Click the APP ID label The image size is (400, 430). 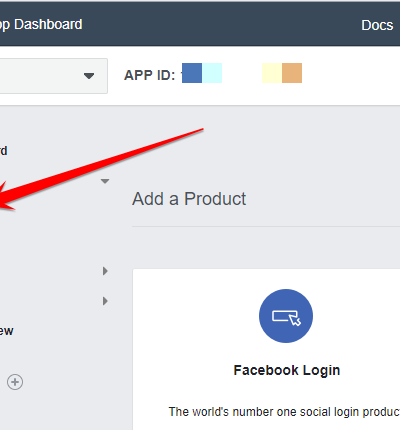tap(150, 75)
